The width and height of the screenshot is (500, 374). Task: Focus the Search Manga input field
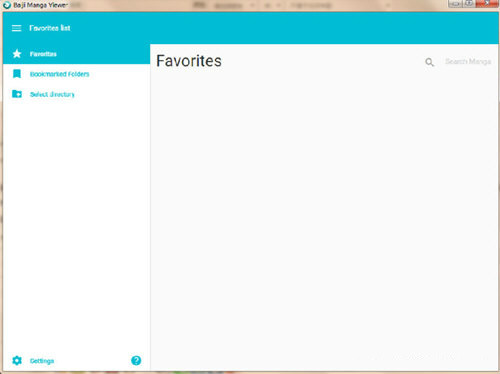468,62
